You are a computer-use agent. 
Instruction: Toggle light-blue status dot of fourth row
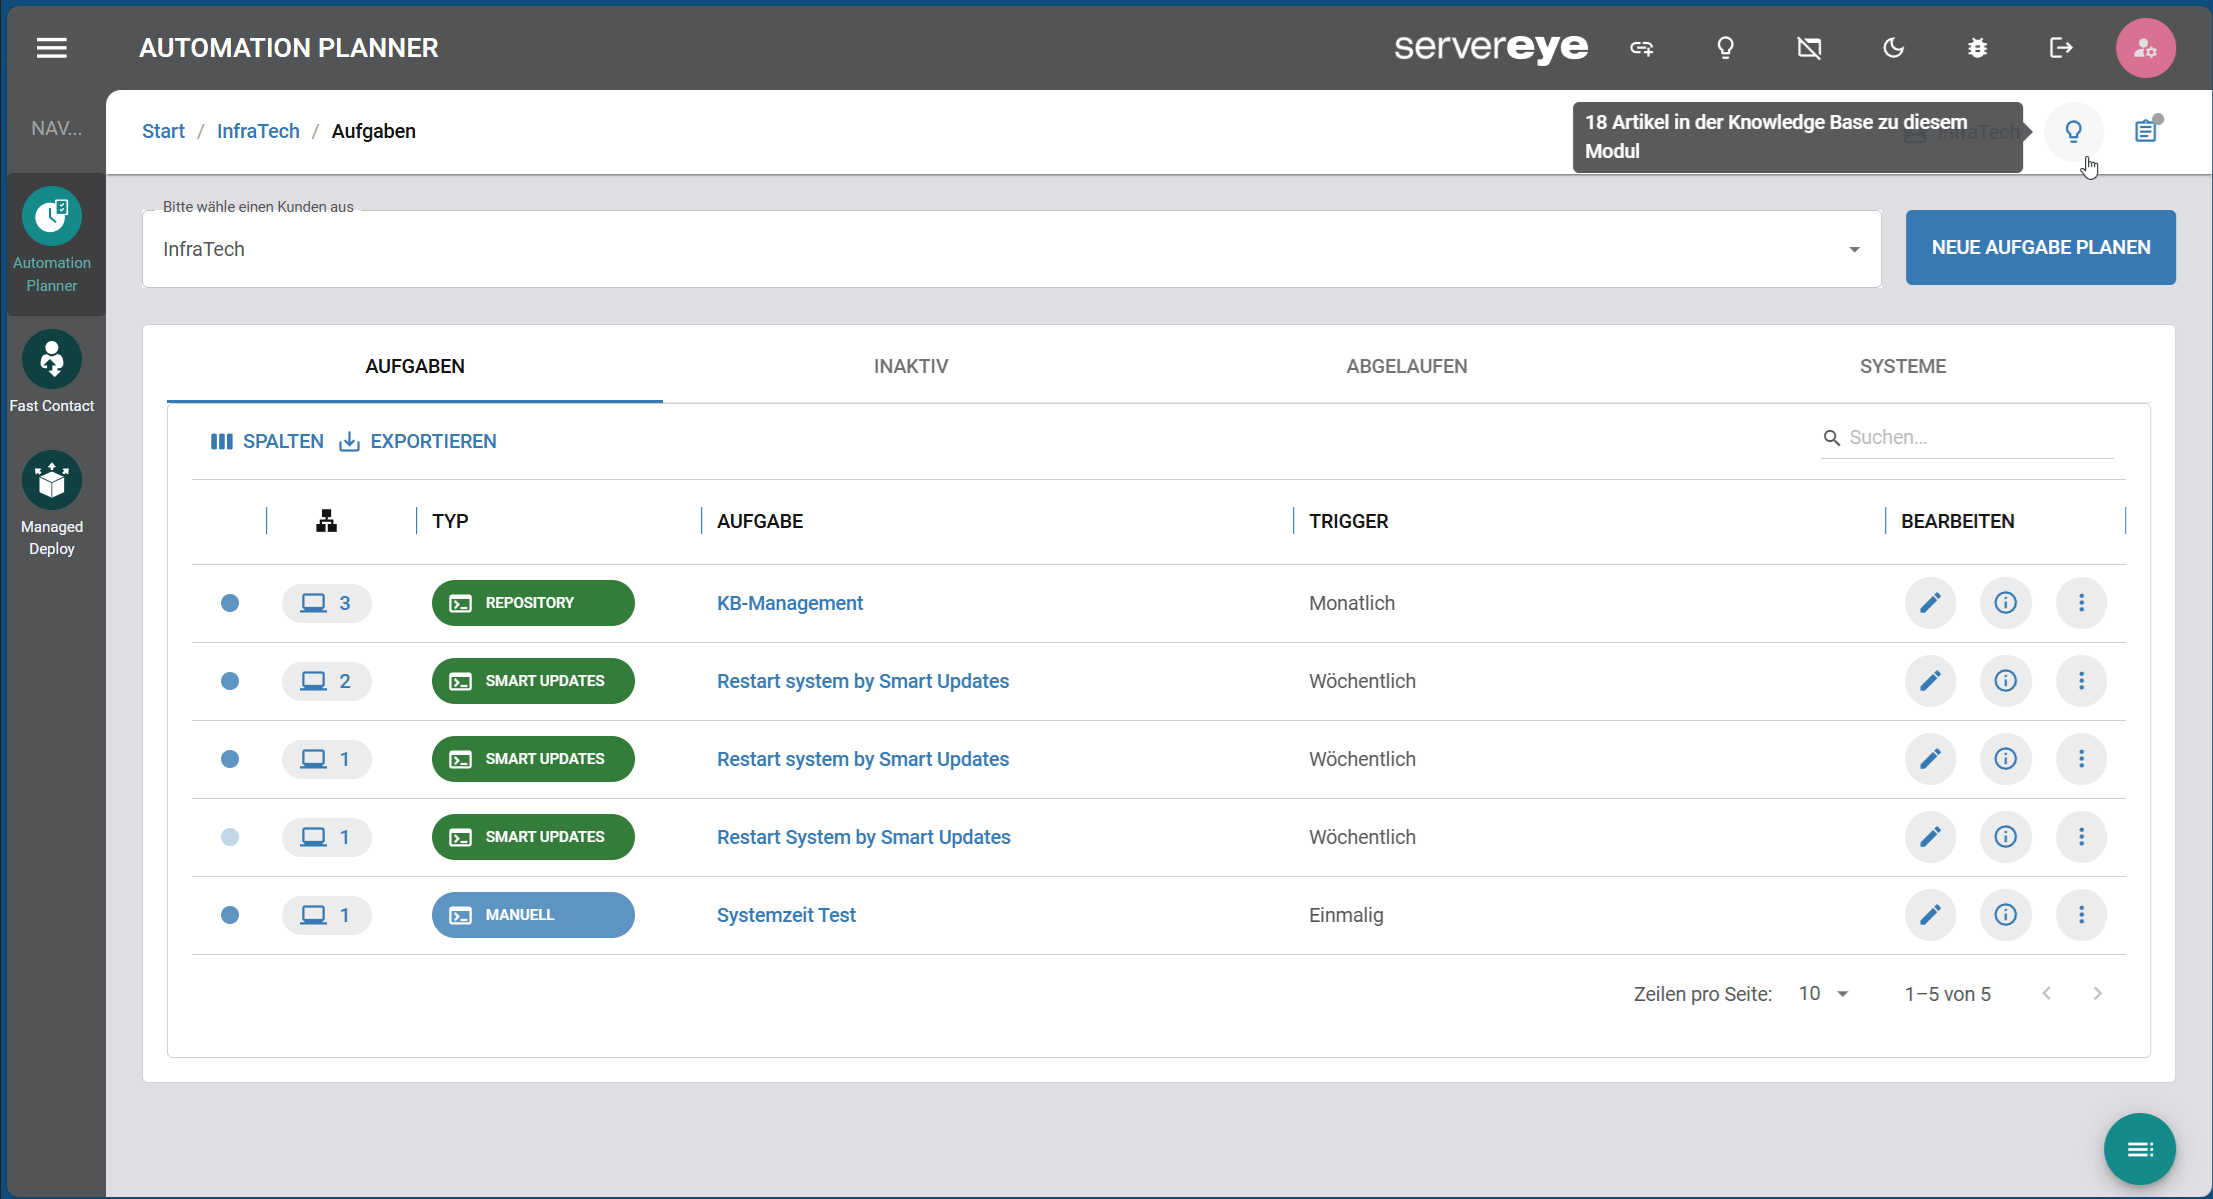230,837
